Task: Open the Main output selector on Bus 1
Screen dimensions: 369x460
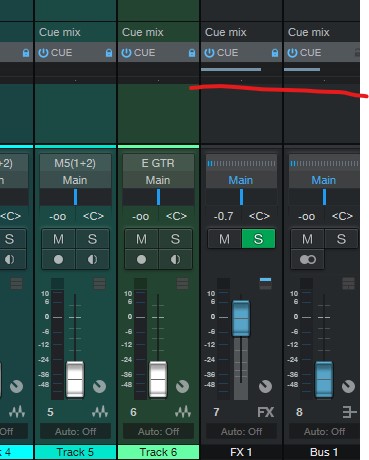Action: point(324,180)
